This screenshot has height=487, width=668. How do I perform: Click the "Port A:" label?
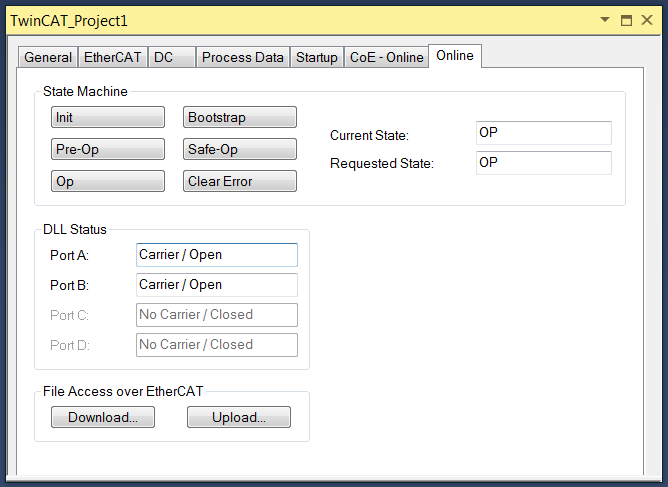(x=69, y=255)
